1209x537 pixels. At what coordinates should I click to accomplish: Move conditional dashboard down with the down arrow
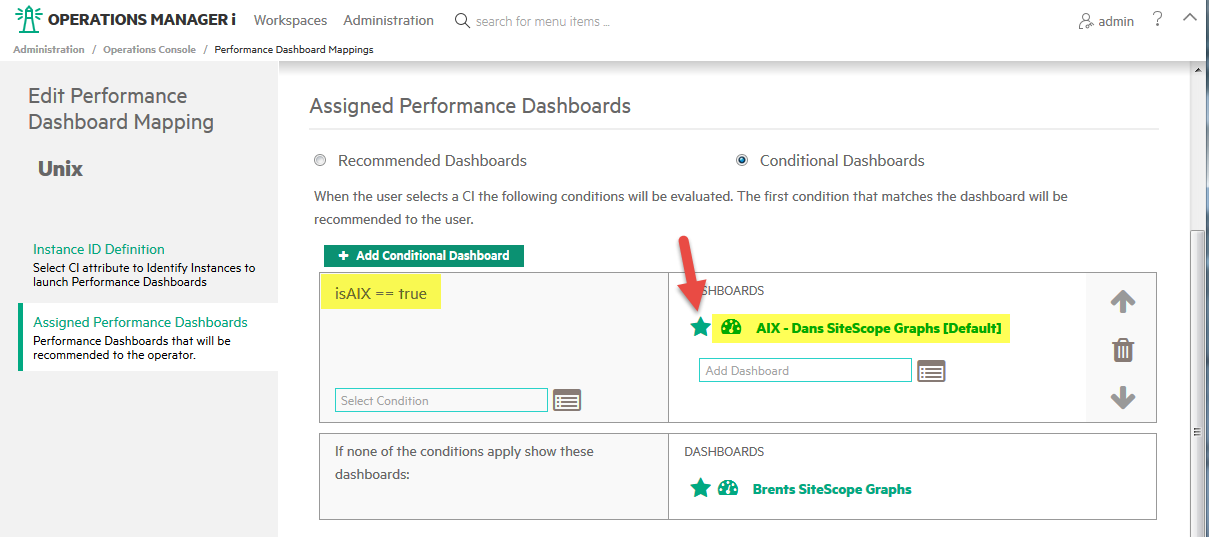1123,398
